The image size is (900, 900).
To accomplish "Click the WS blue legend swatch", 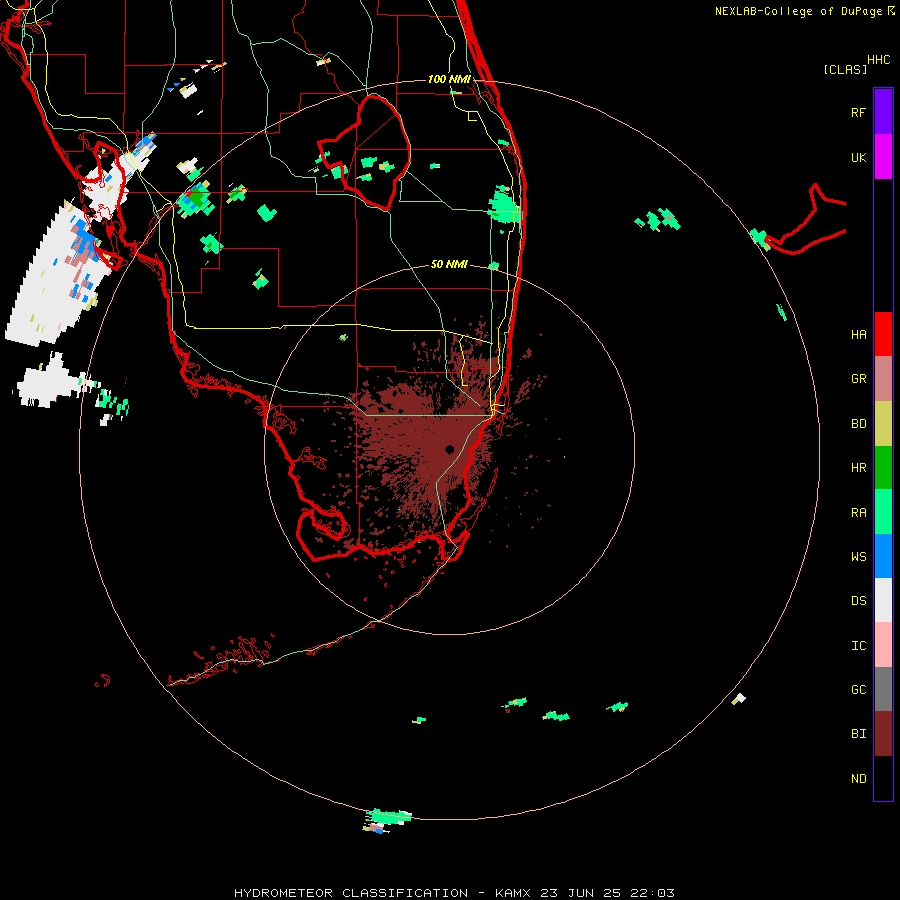I will click(883, 556).
